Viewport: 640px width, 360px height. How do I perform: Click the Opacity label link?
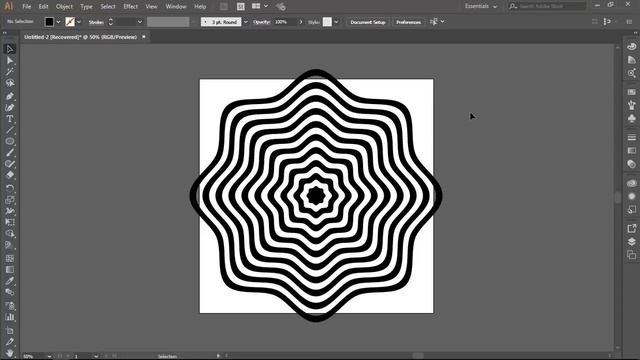pyautogui.click(x=261, y=22)
